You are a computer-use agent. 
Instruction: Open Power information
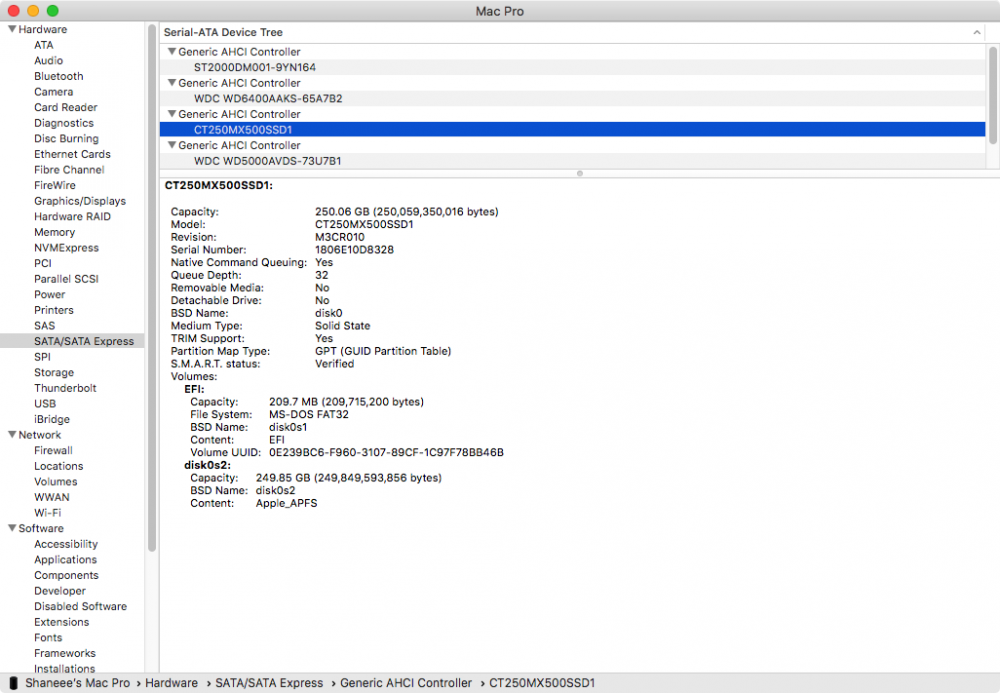coord(50,295)
